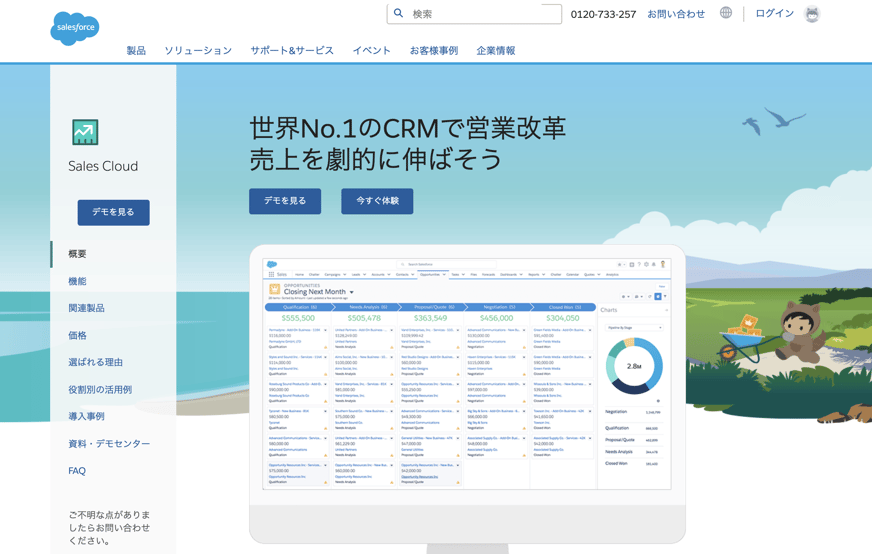872x554 pixels.
Task: Open the イベント navigation menu
Action: pos(371,51)
